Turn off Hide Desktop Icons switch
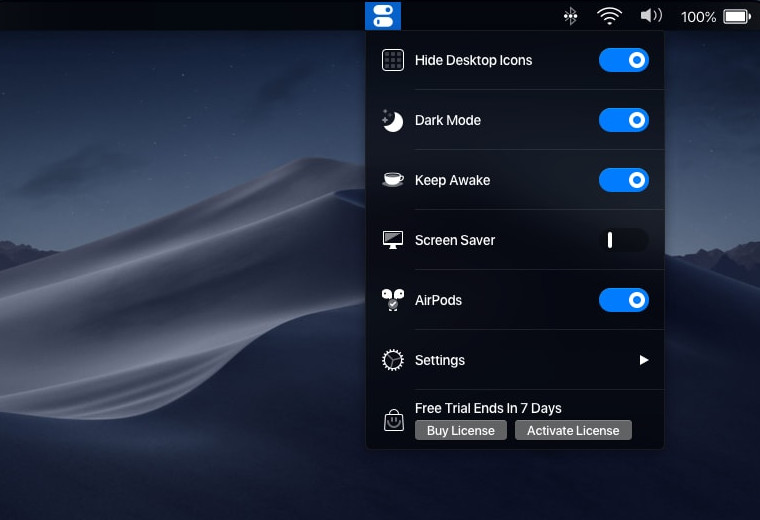This screenshot has height=520, width=760. tap(624, 60)
